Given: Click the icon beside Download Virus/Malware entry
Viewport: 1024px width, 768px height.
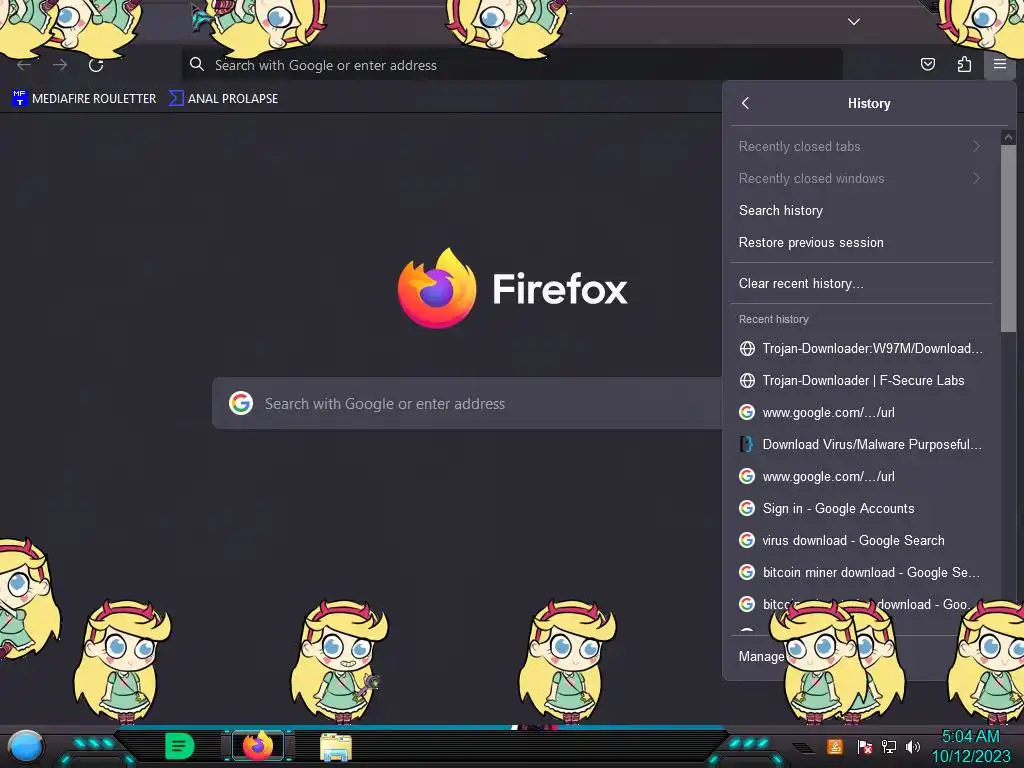Looking at the screenshot, I should (x=747, y=444).
